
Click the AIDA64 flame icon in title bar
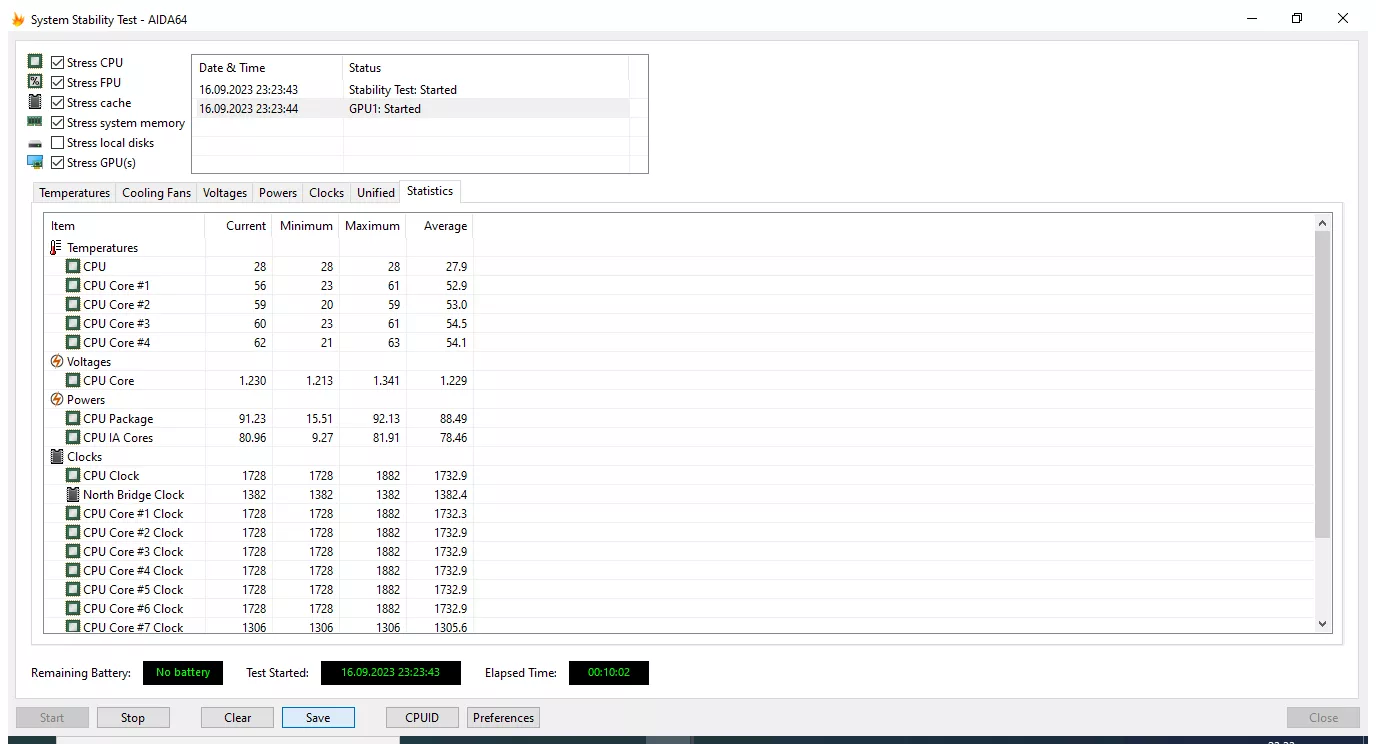pyautogui.click(x=18, y=19)
